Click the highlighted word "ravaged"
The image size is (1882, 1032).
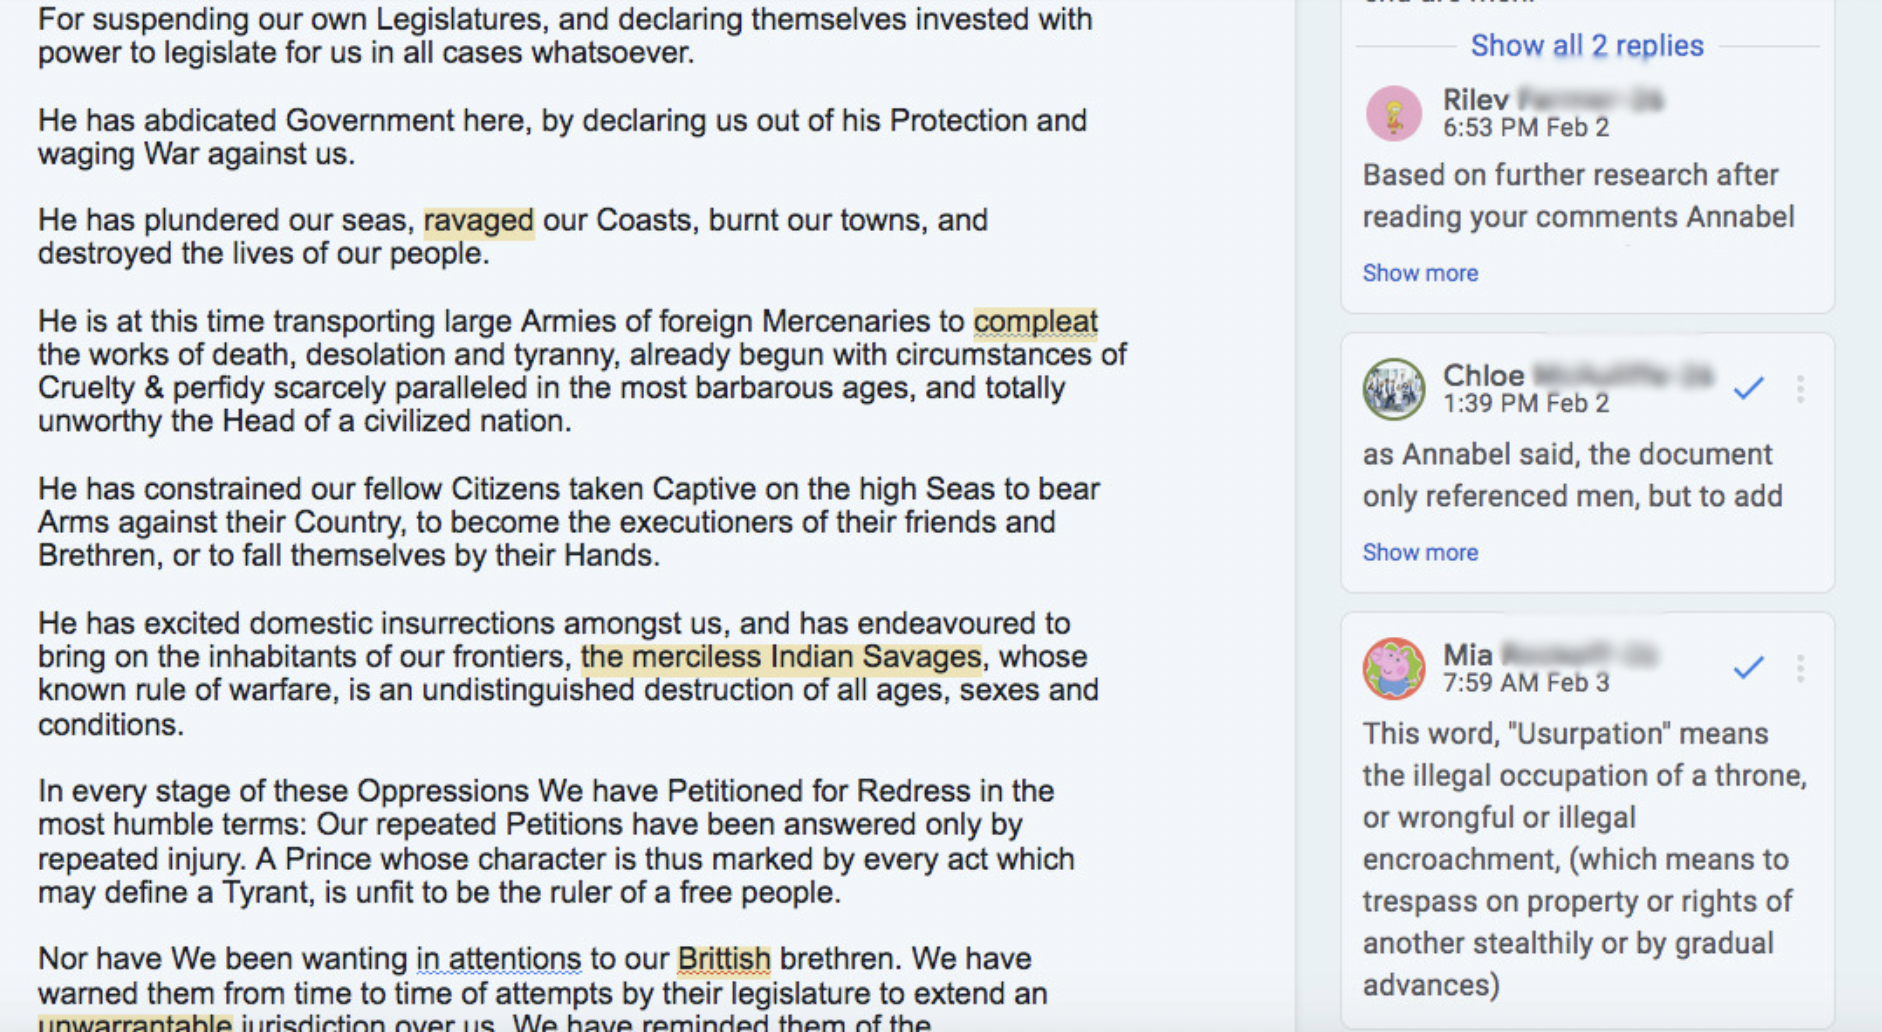click(478, 220)
